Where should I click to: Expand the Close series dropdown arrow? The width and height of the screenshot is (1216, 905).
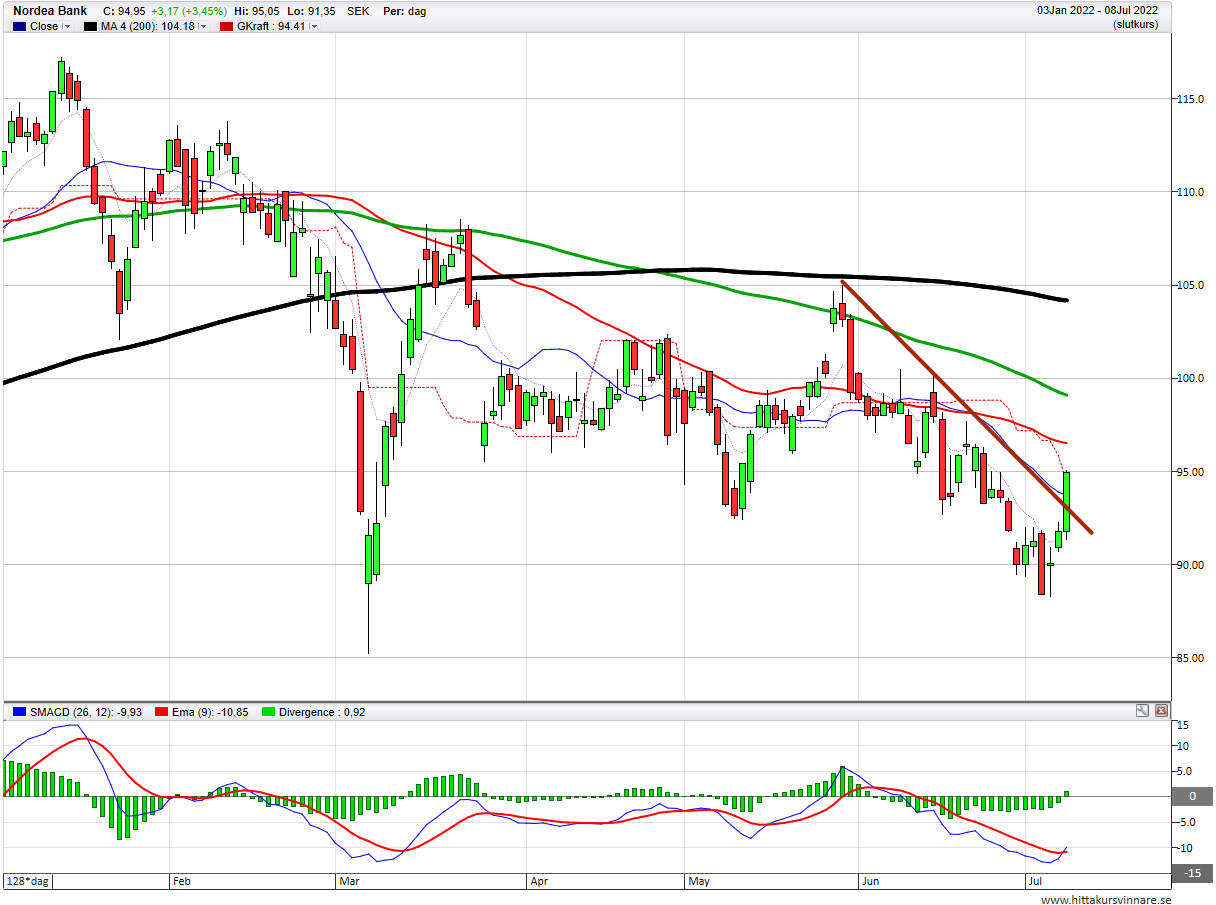click(68, 27)
